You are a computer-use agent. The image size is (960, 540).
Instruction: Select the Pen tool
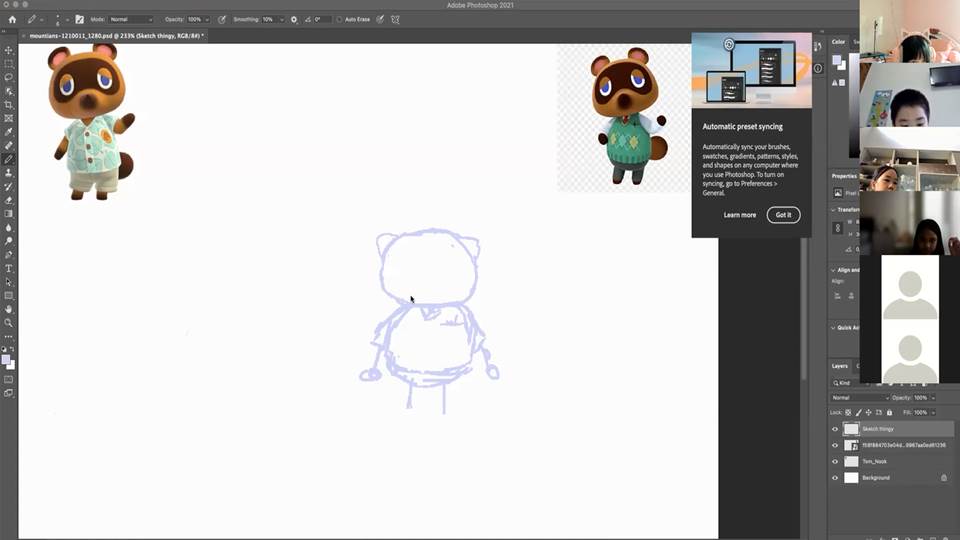click(x=9, y=255)
